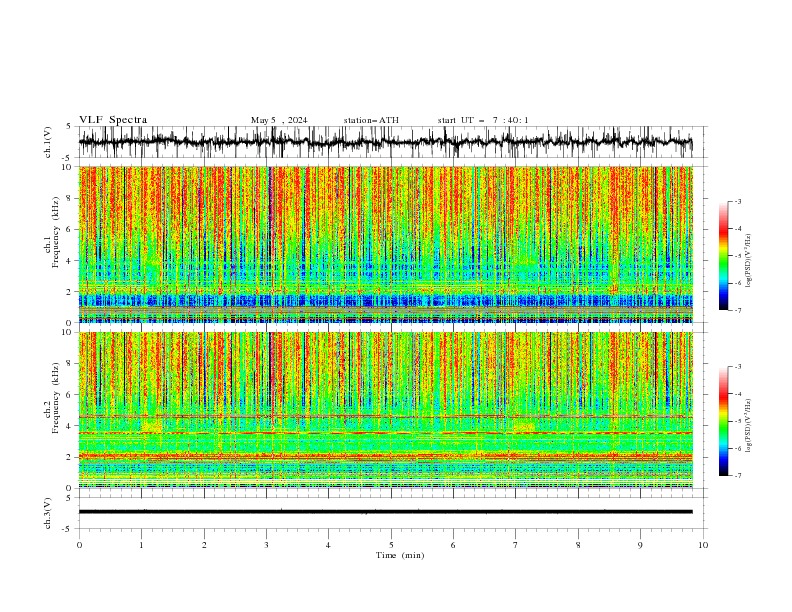Click the "-7" label on ch.1 color scale

738,310
